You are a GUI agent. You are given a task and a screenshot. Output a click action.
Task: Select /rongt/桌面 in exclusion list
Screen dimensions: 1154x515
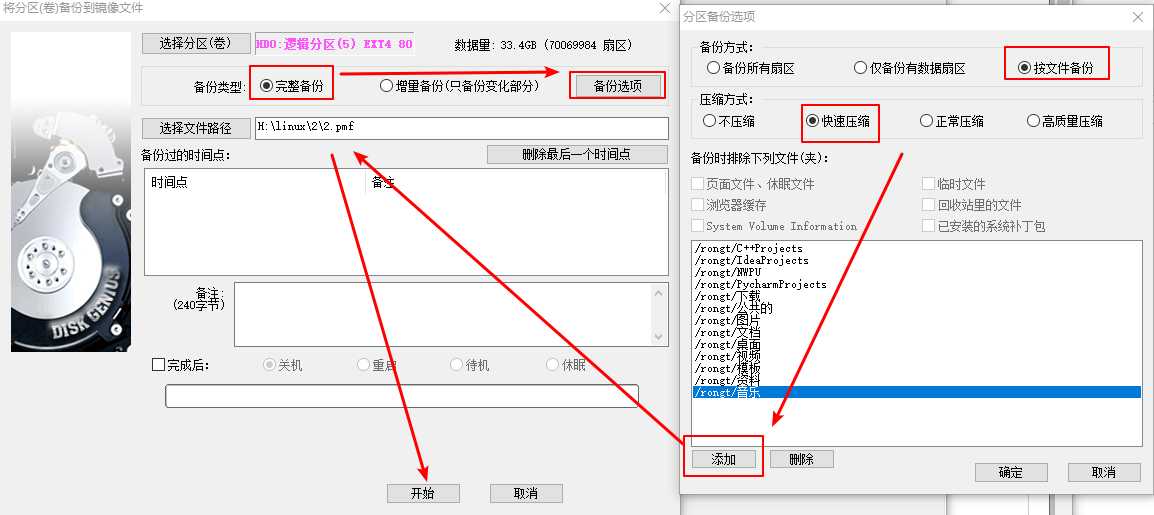tap(916, 344)
